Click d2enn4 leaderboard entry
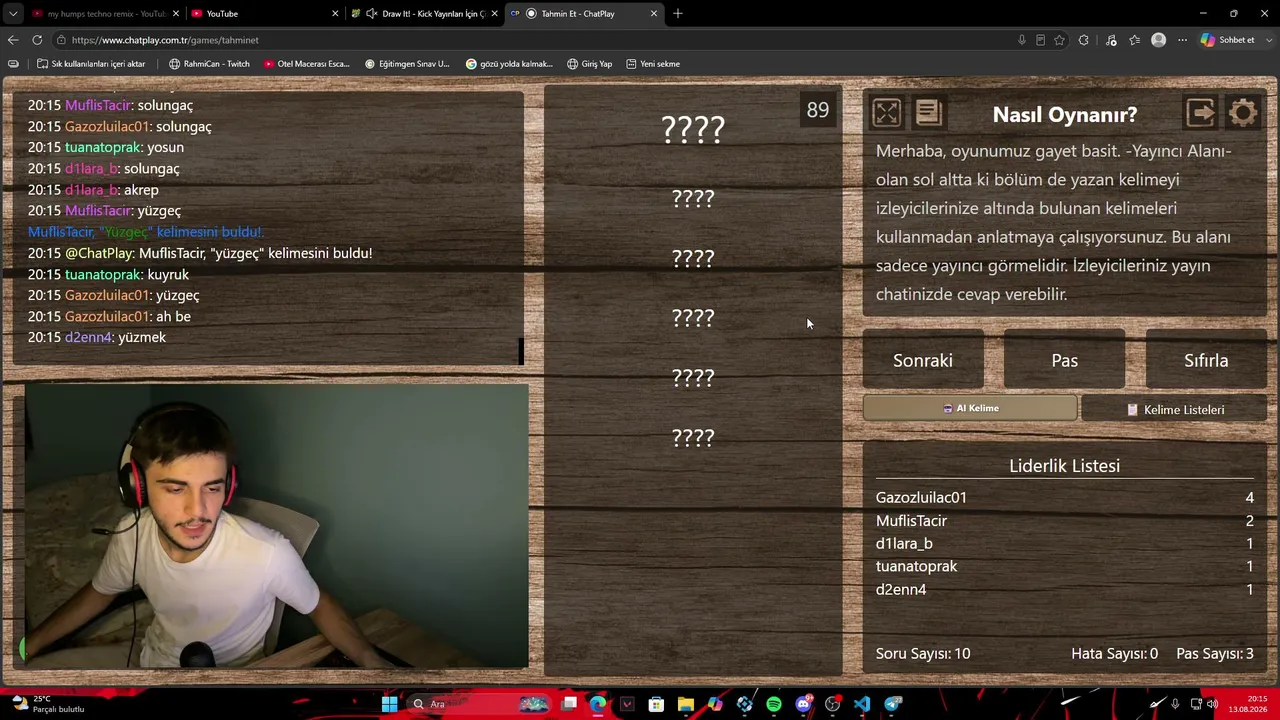1280x720 pixels. 901,589
